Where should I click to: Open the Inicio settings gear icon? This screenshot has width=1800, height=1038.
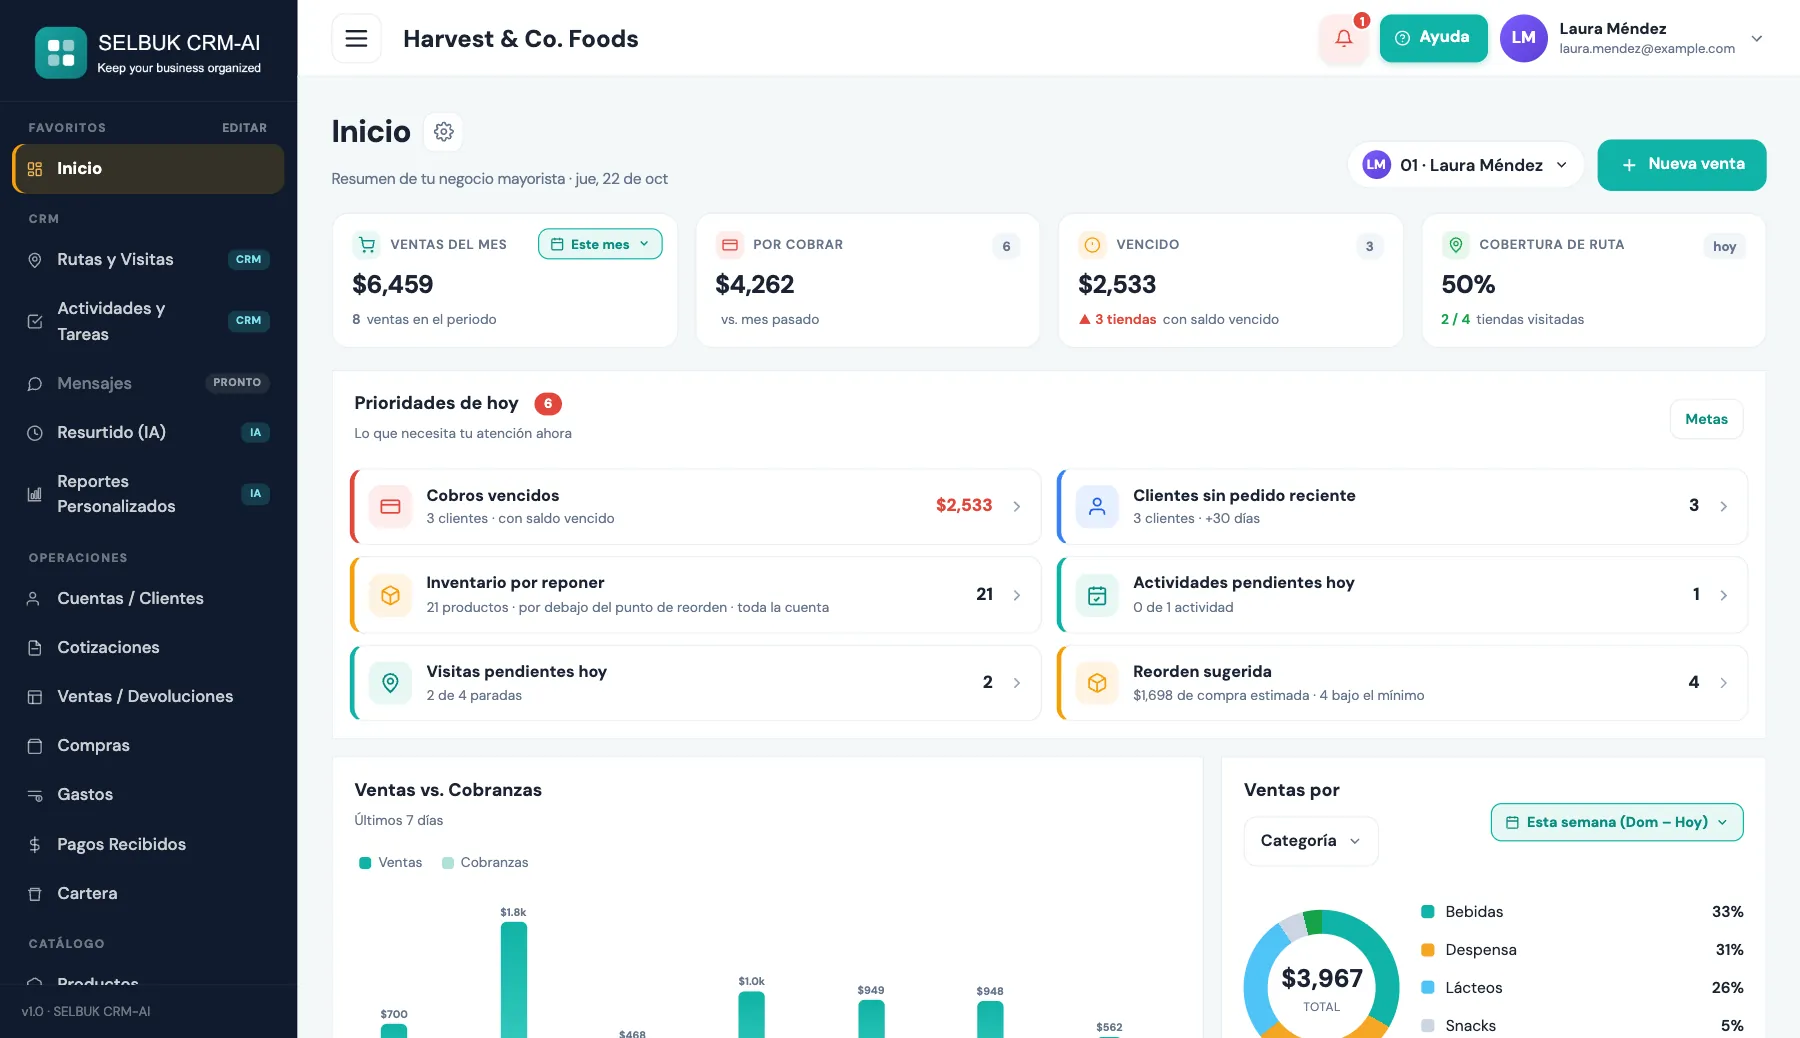click(444, 132)
